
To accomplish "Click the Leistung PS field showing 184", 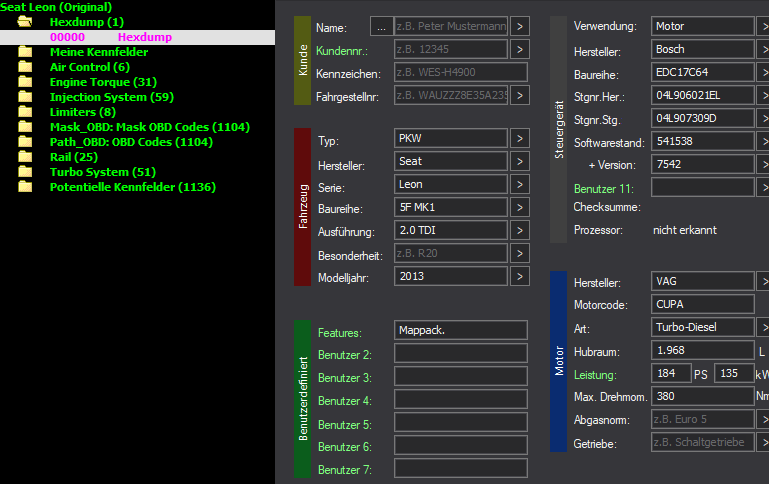I will pos(671,373).
